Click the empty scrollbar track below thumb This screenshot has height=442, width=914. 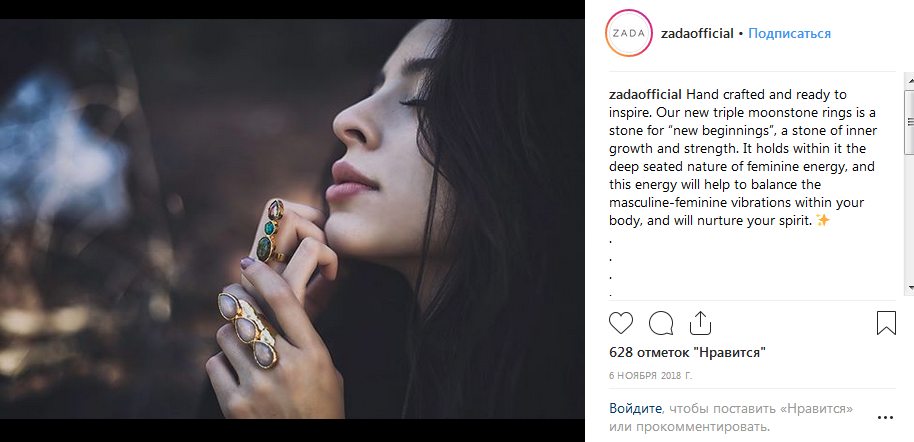click(908, 220)
